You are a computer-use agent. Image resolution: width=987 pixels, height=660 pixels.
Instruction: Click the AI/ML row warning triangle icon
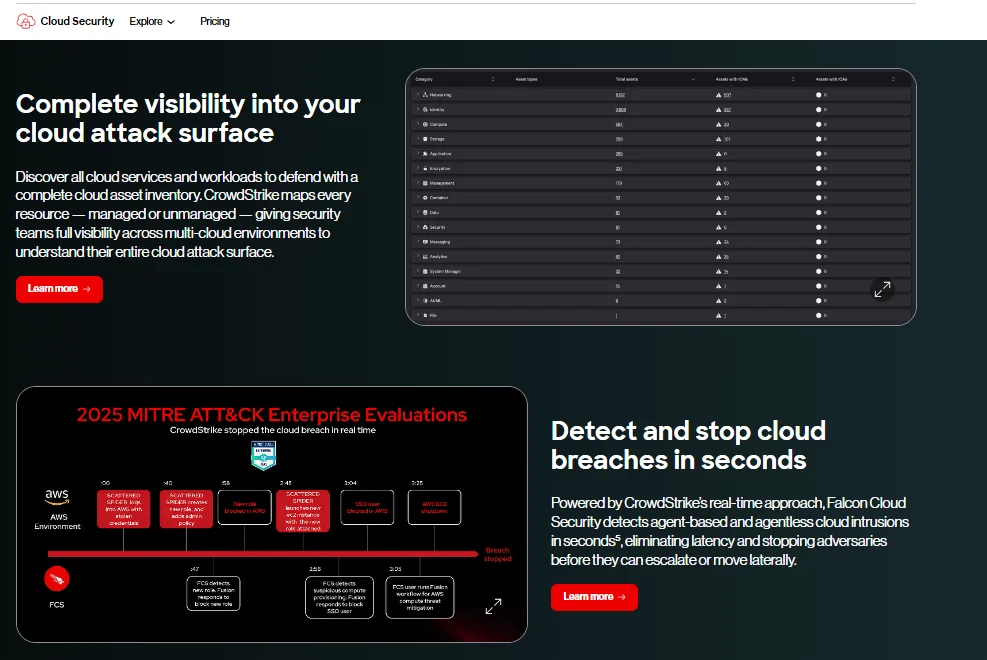pos(718,301)
